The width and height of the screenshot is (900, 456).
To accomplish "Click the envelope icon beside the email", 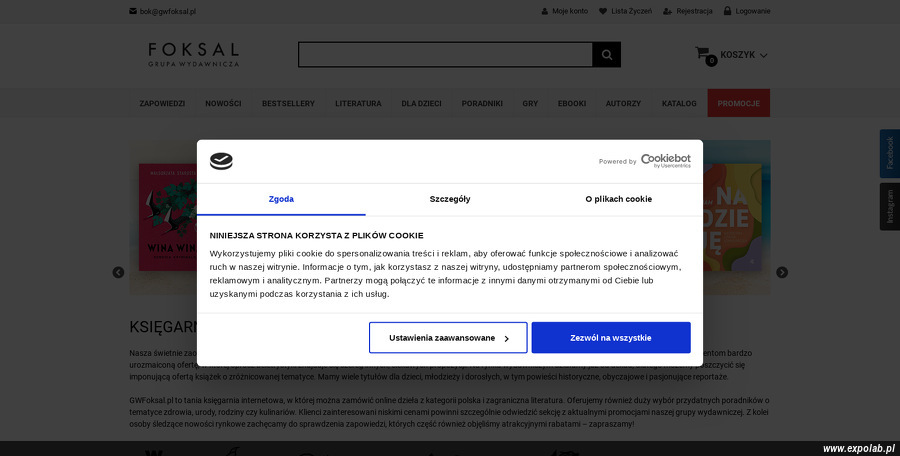I will pos(133,11).
